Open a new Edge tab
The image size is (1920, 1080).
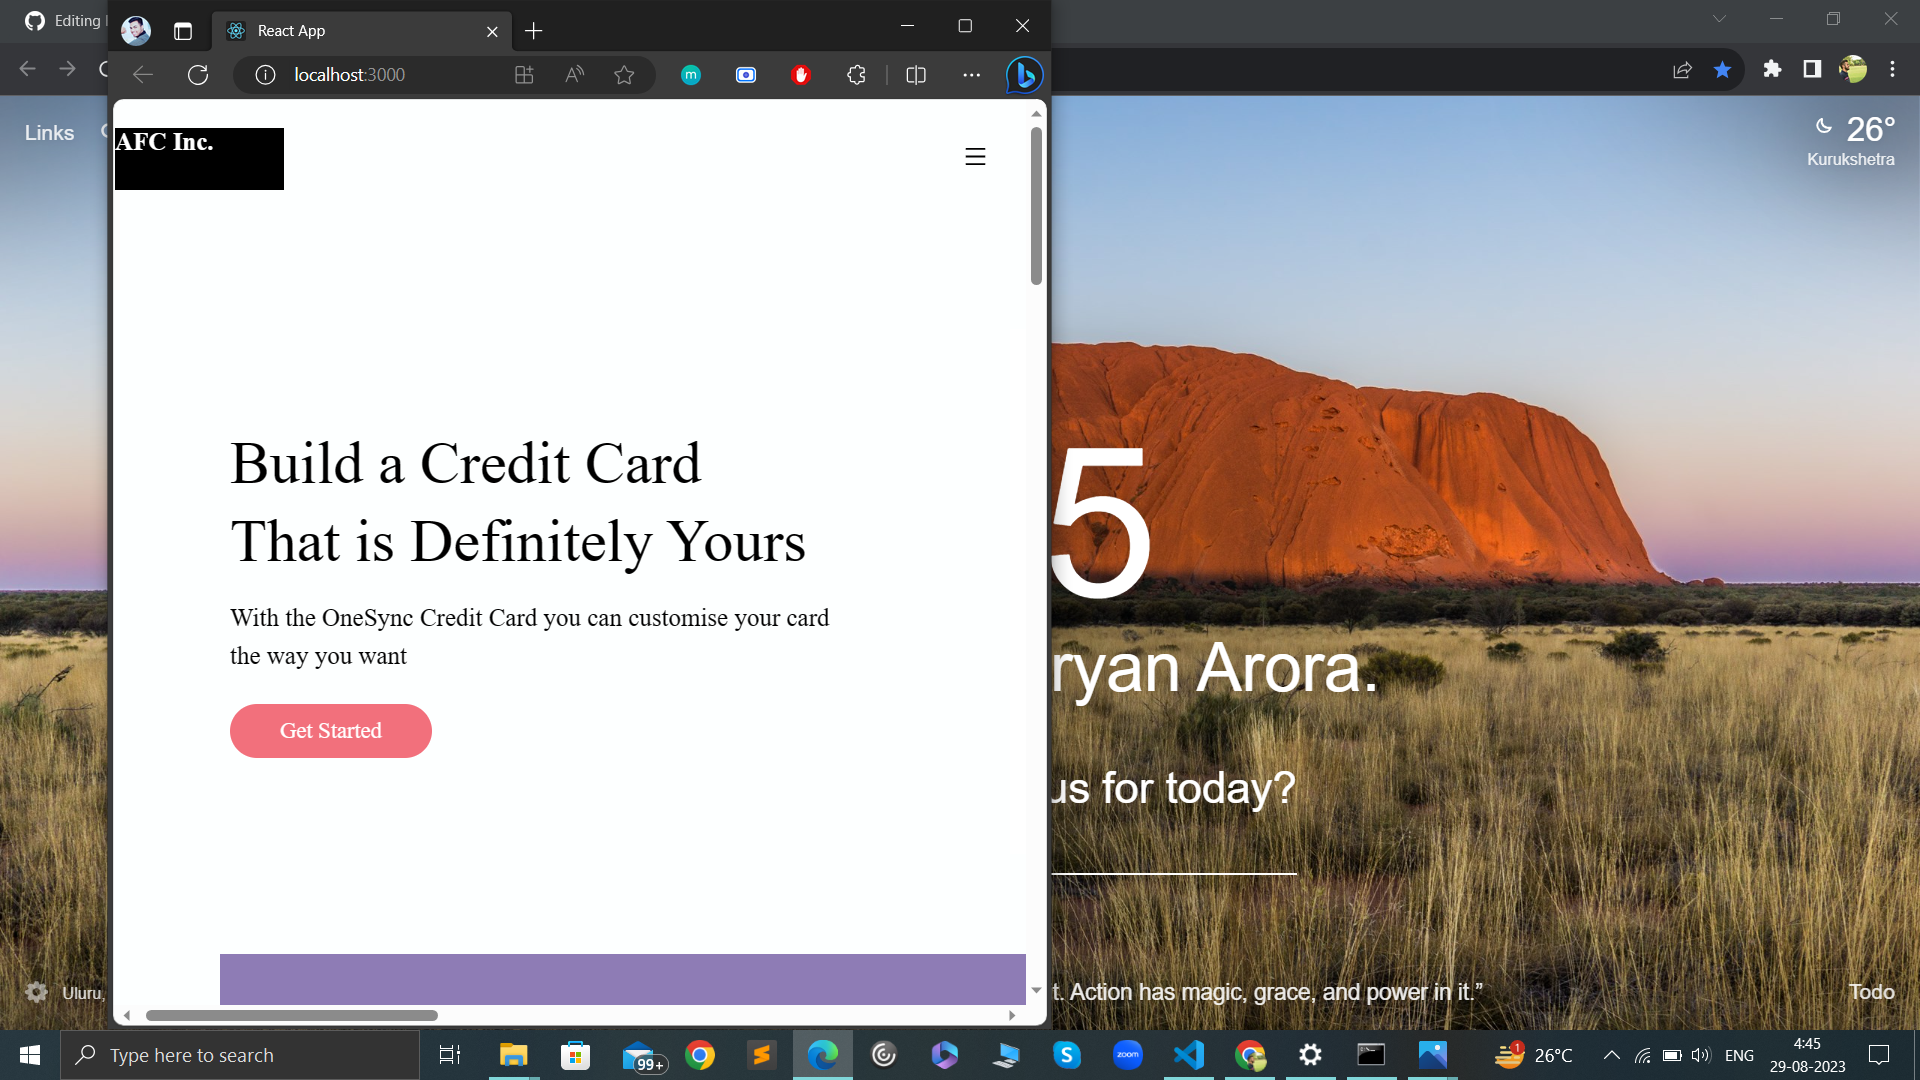(x=534, y=31)
